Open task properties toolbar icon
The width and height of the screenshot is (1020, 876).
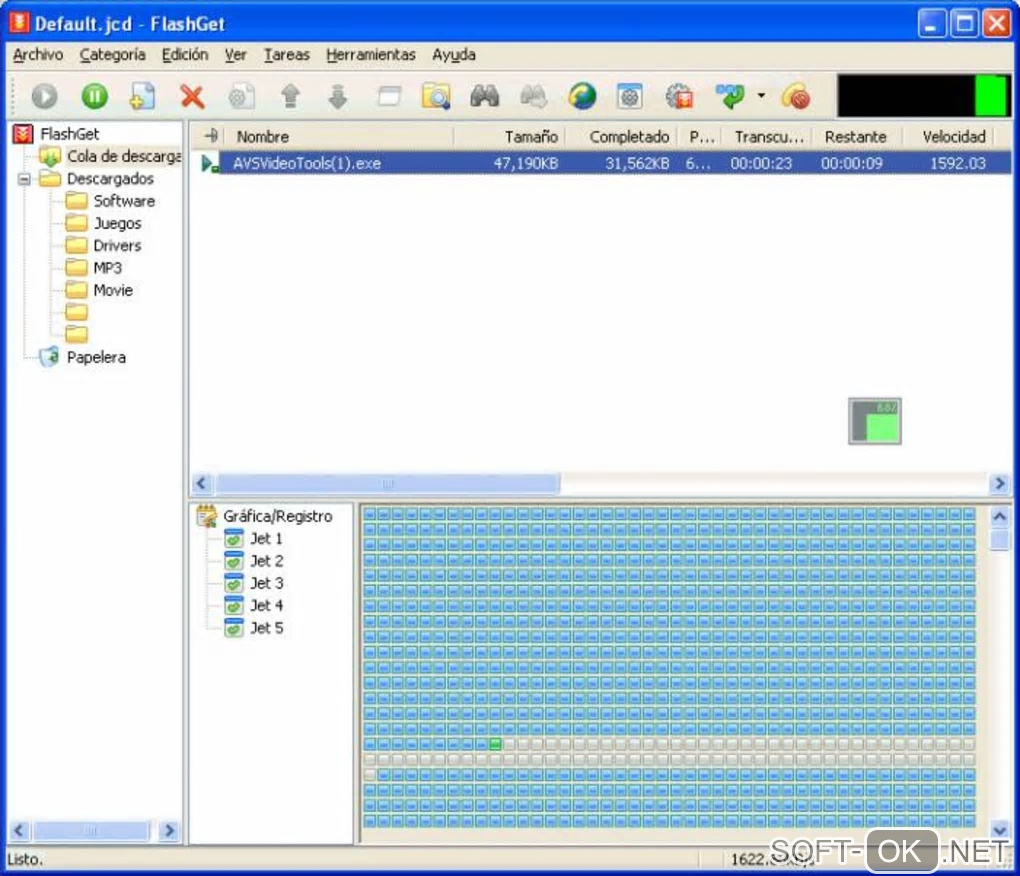click(x=241, y=96)
